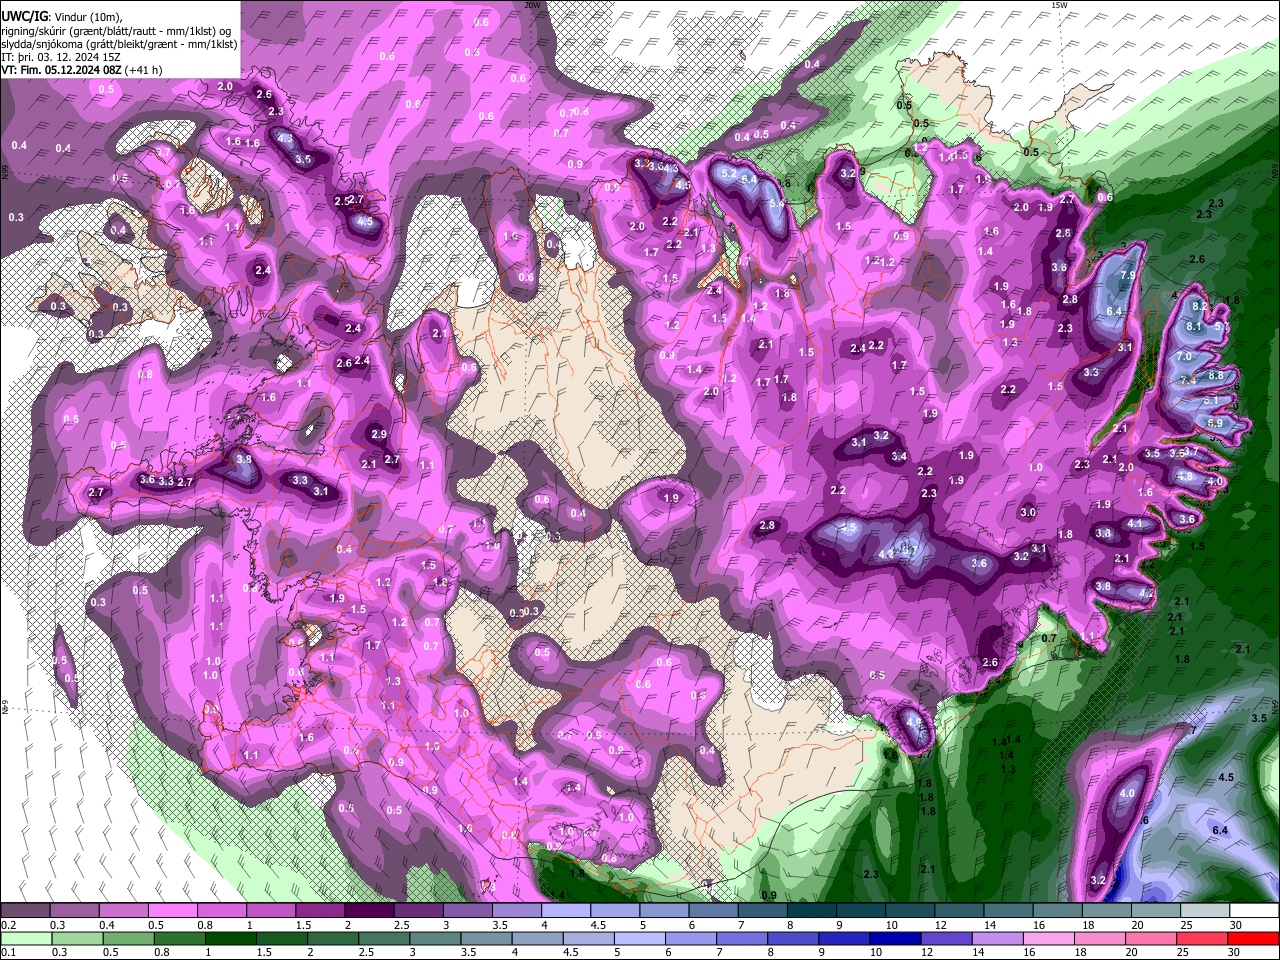
Task: Pick the white top-row swatch labeled 30
Action: [1252, 912]
